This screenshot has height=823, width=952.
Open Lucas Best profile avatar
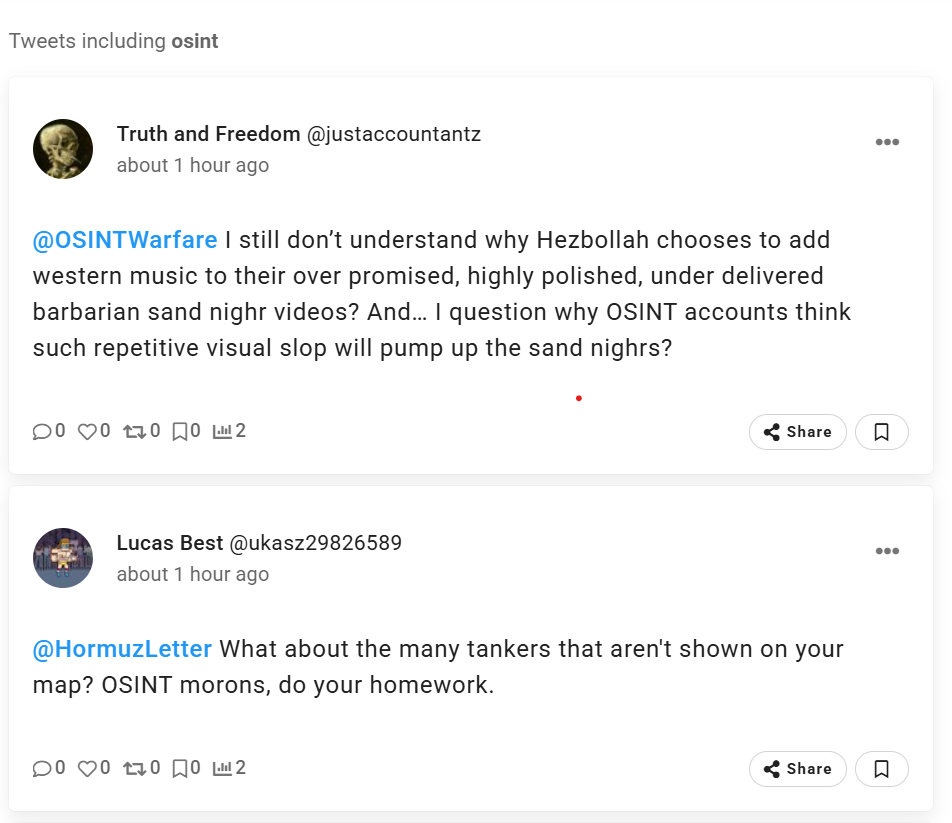(63, 558)
